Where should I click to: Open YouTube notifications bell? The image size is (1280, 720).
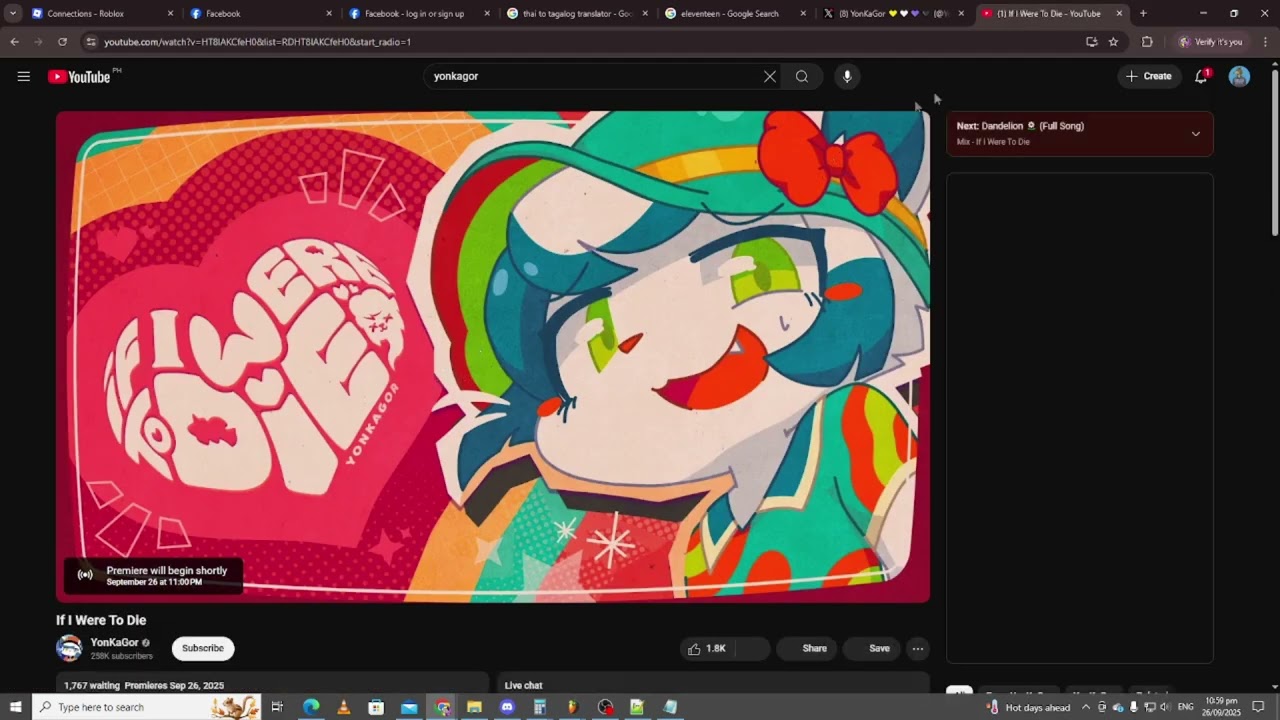pyautogui.click(x=1201, y=76)
